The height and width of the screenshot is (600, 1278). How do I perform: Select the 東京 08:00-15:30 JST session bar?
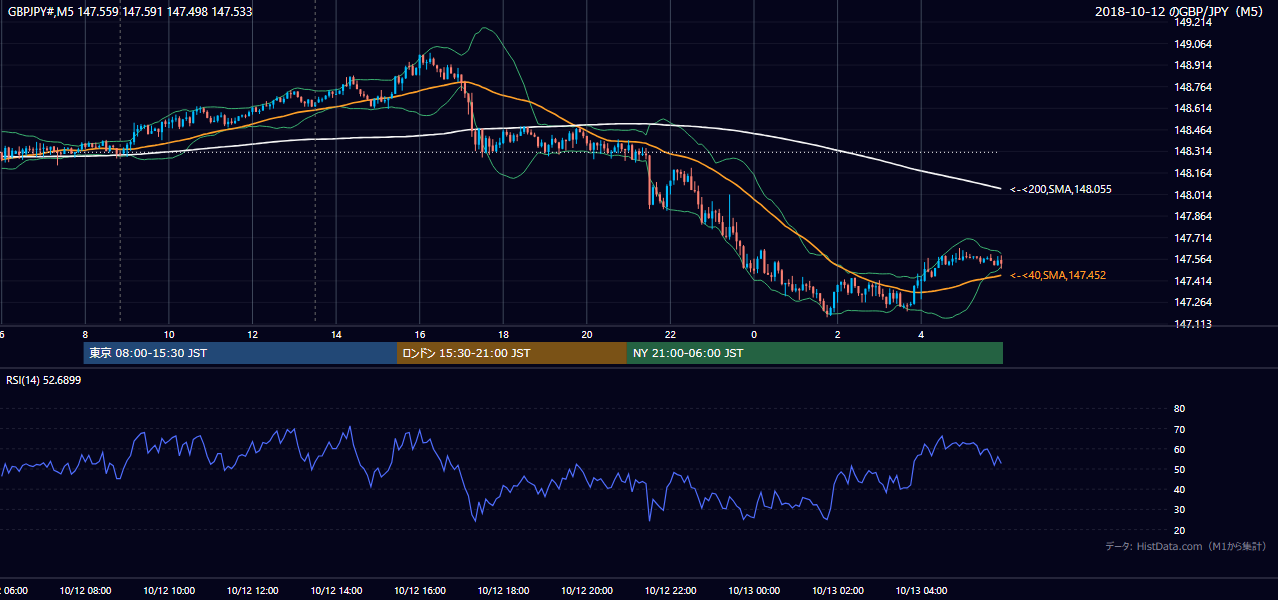coord(240,353)
